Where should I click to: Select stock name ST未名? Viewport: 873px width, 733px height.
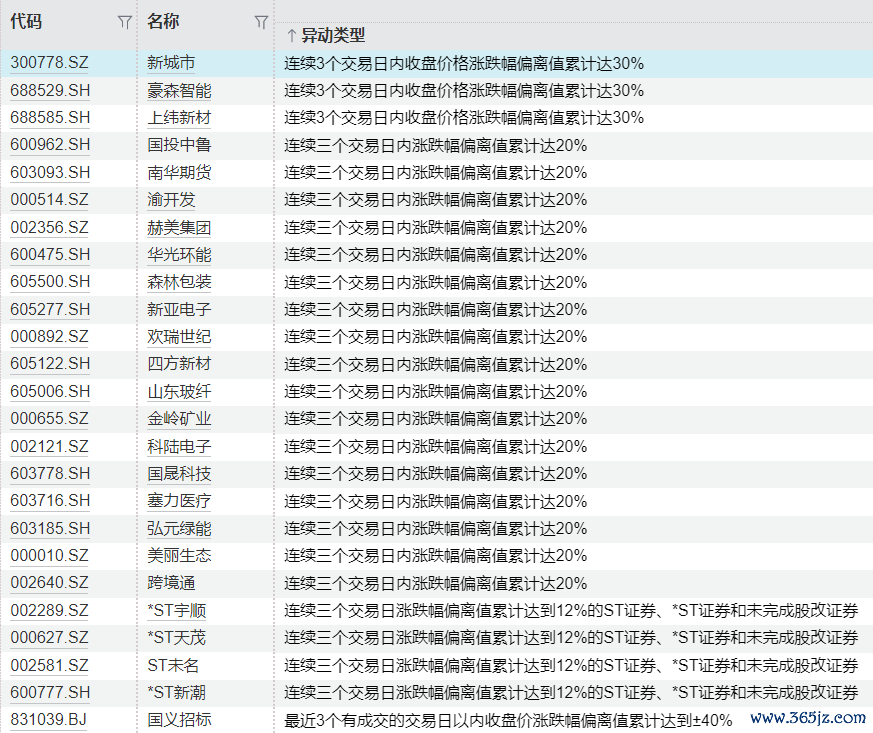(x=173, y=665)
